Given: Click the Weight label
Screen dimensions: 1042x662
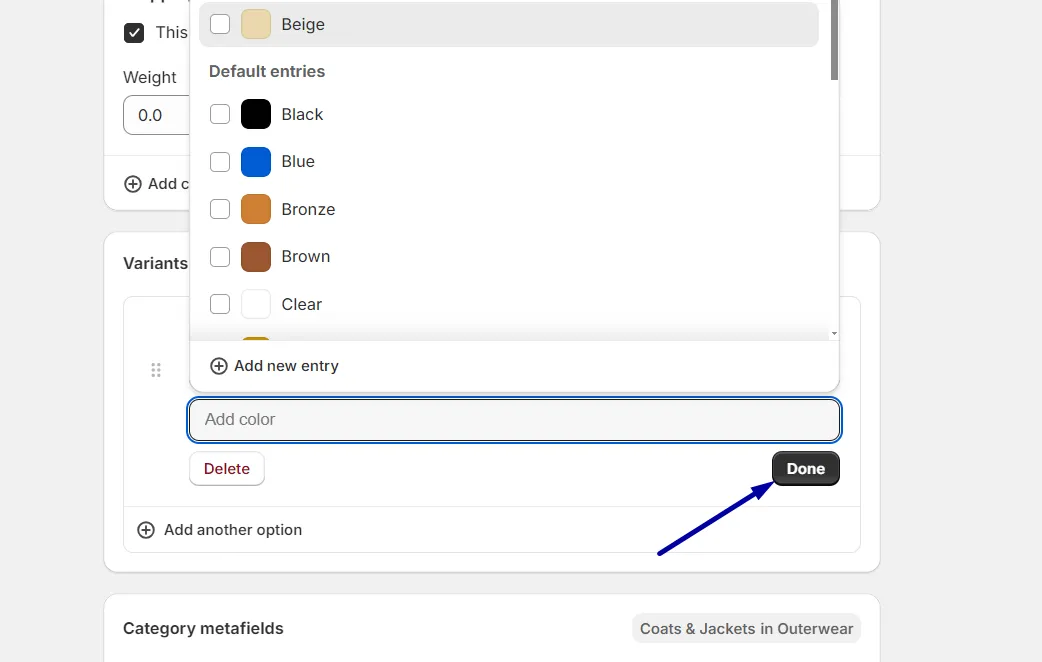Looking at the screenshot, I should click(150, 78).
